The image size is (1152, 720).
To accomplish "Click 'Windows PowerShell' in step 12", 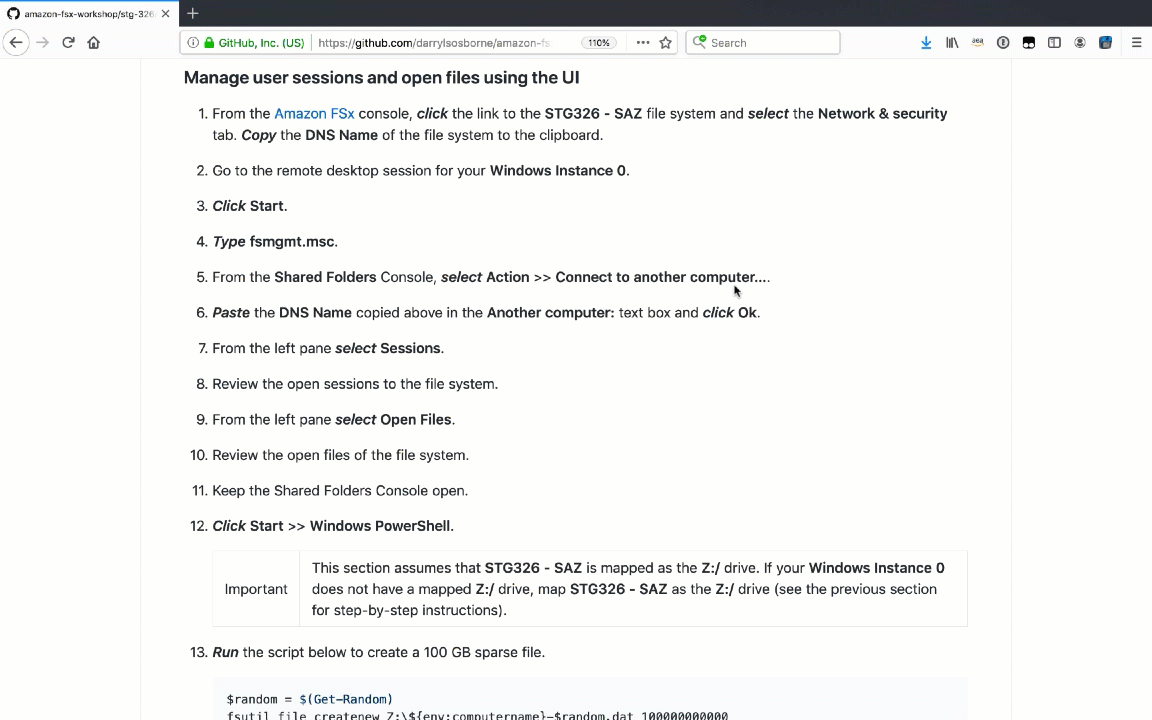I will 380,526.
